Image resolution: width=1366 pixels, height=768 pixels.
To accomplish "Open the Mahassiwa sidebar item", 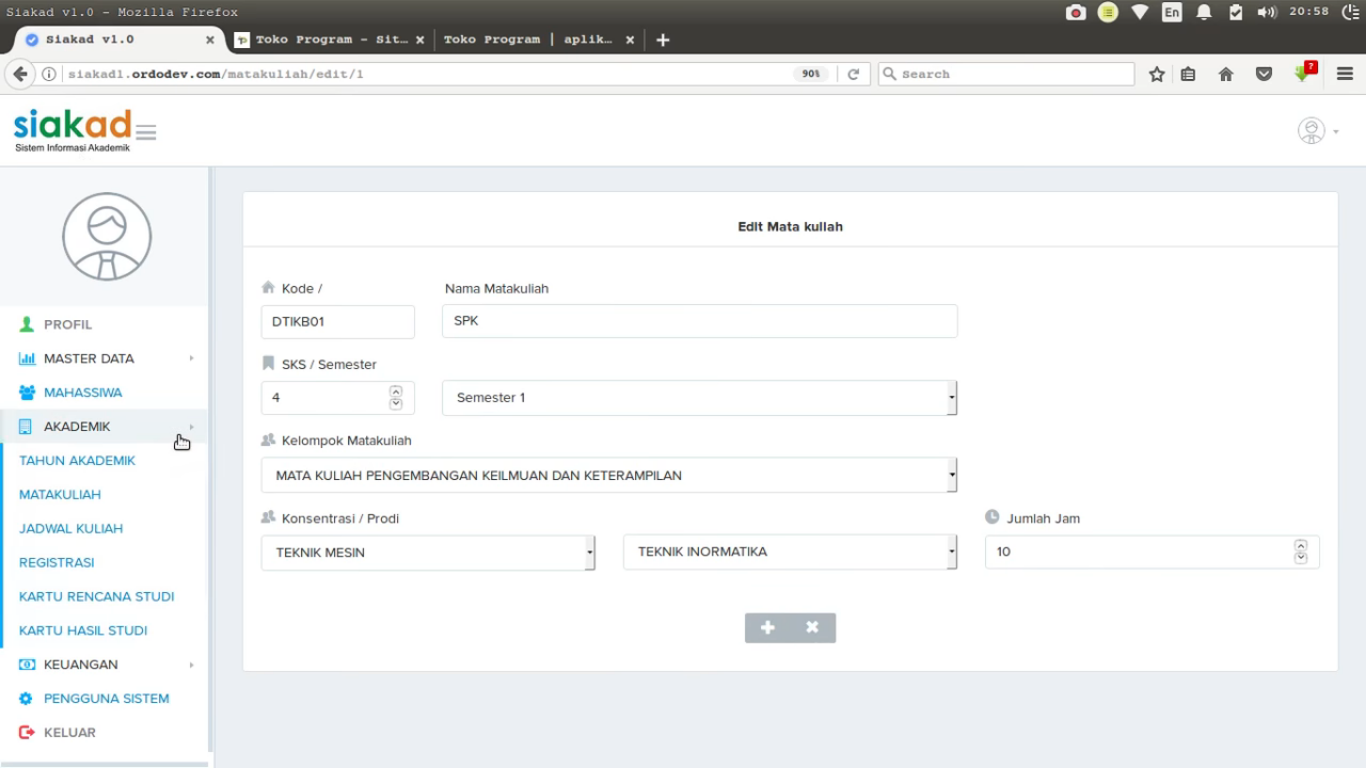I will coord(82,392).
